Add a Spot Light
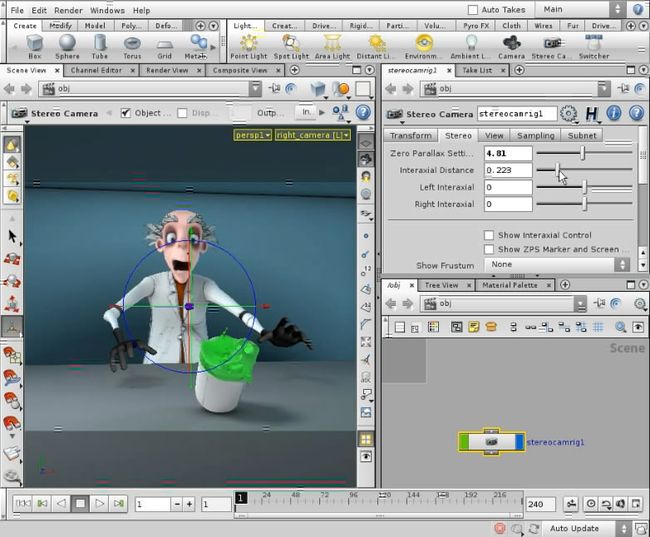650x537 pixels. point(291,47)
